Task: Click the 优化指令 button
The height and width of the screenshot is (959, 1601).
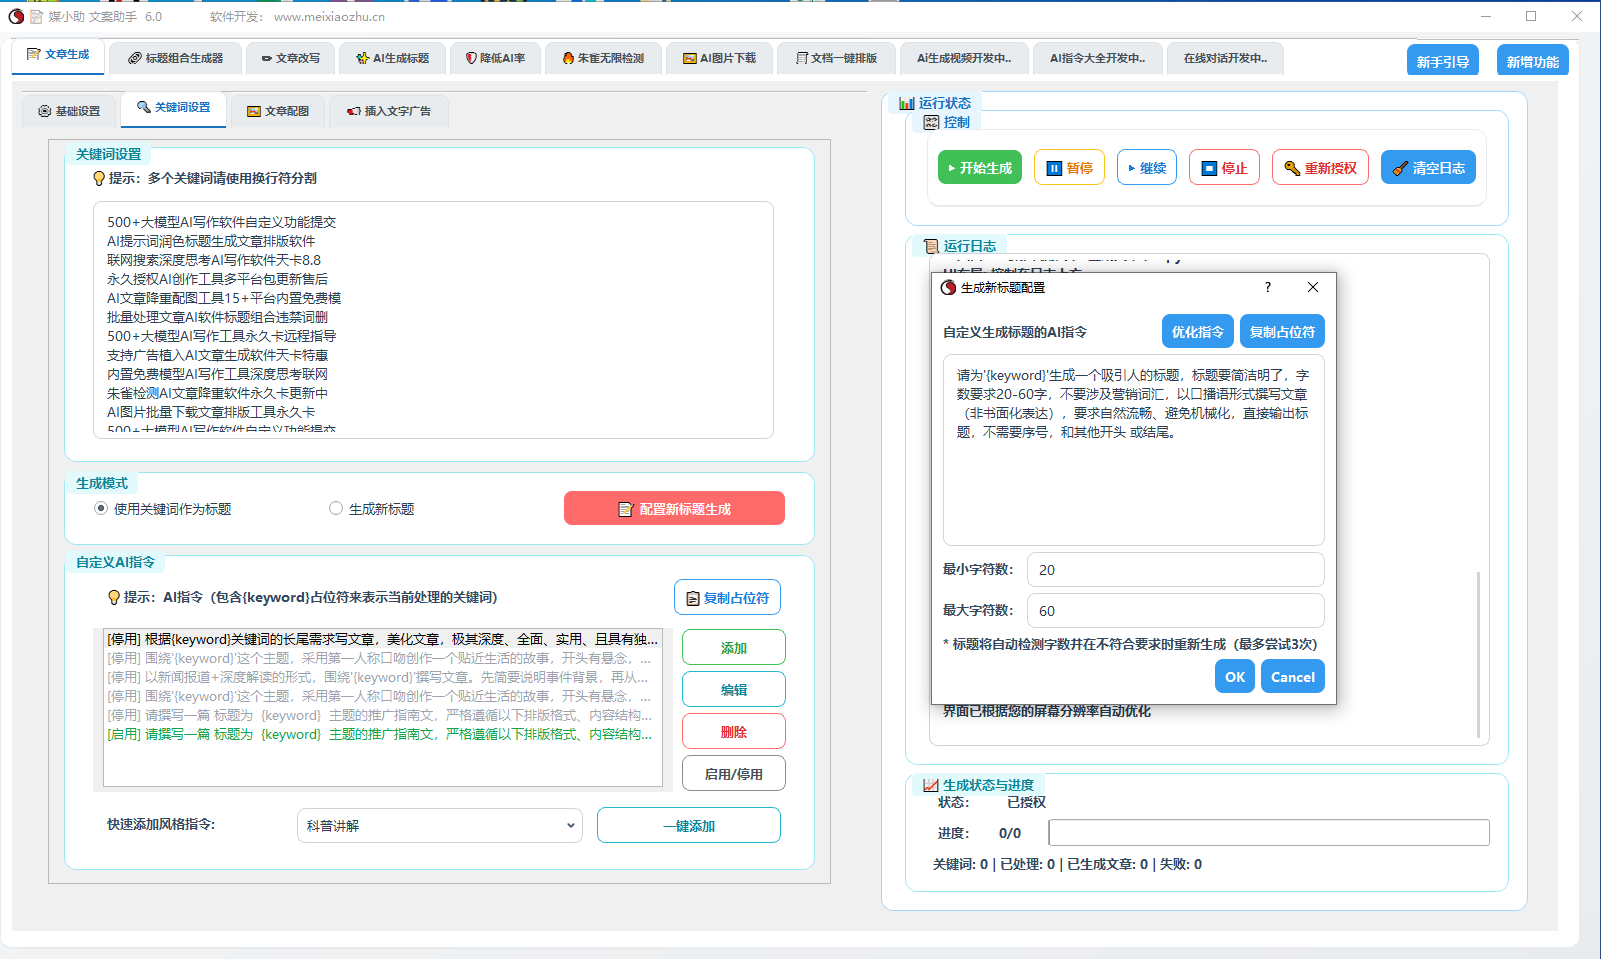Action: (1197, 332)
